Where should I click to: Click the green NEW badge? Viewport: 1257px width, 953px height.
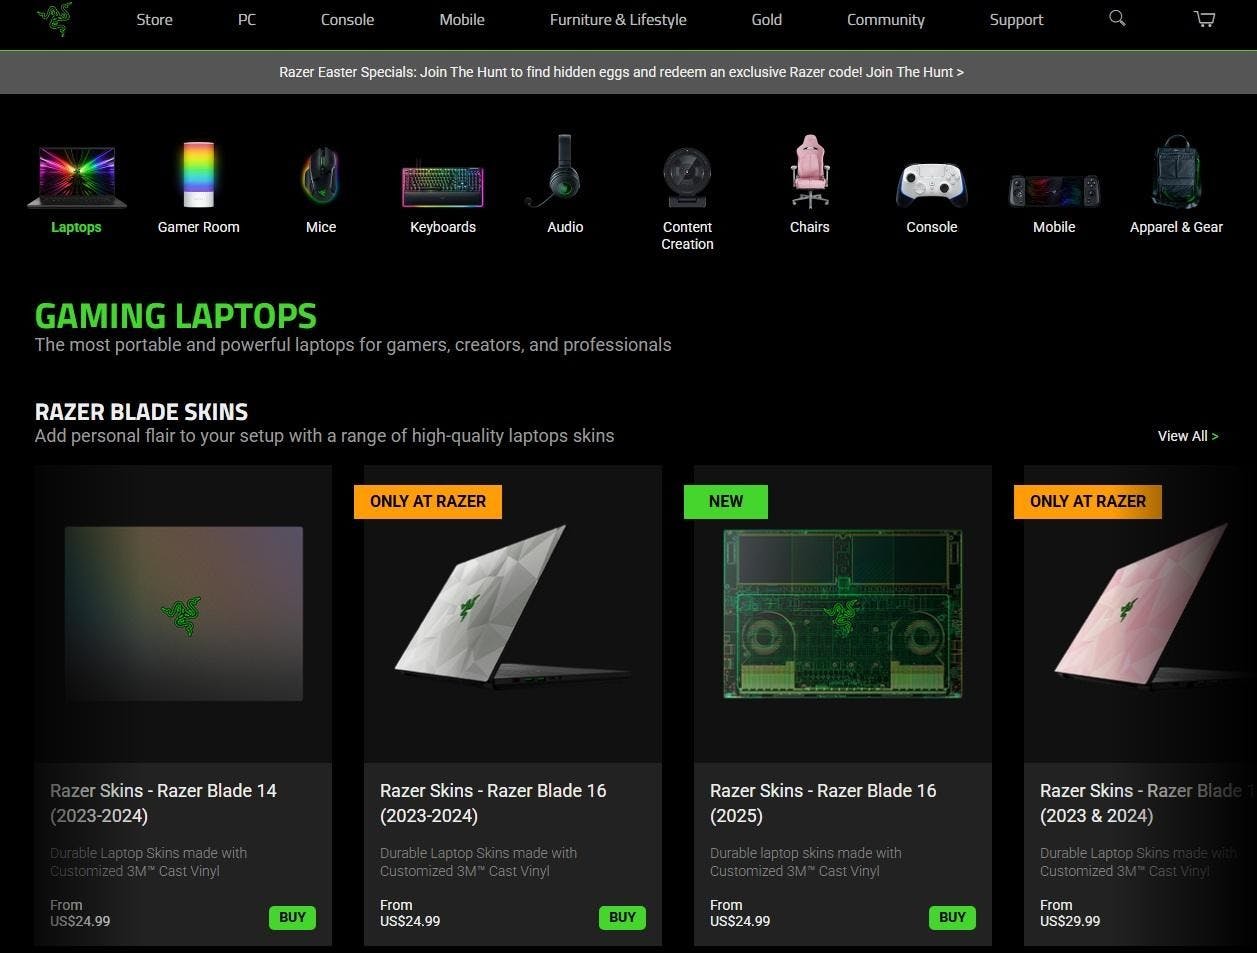click(x=726, y=501)
